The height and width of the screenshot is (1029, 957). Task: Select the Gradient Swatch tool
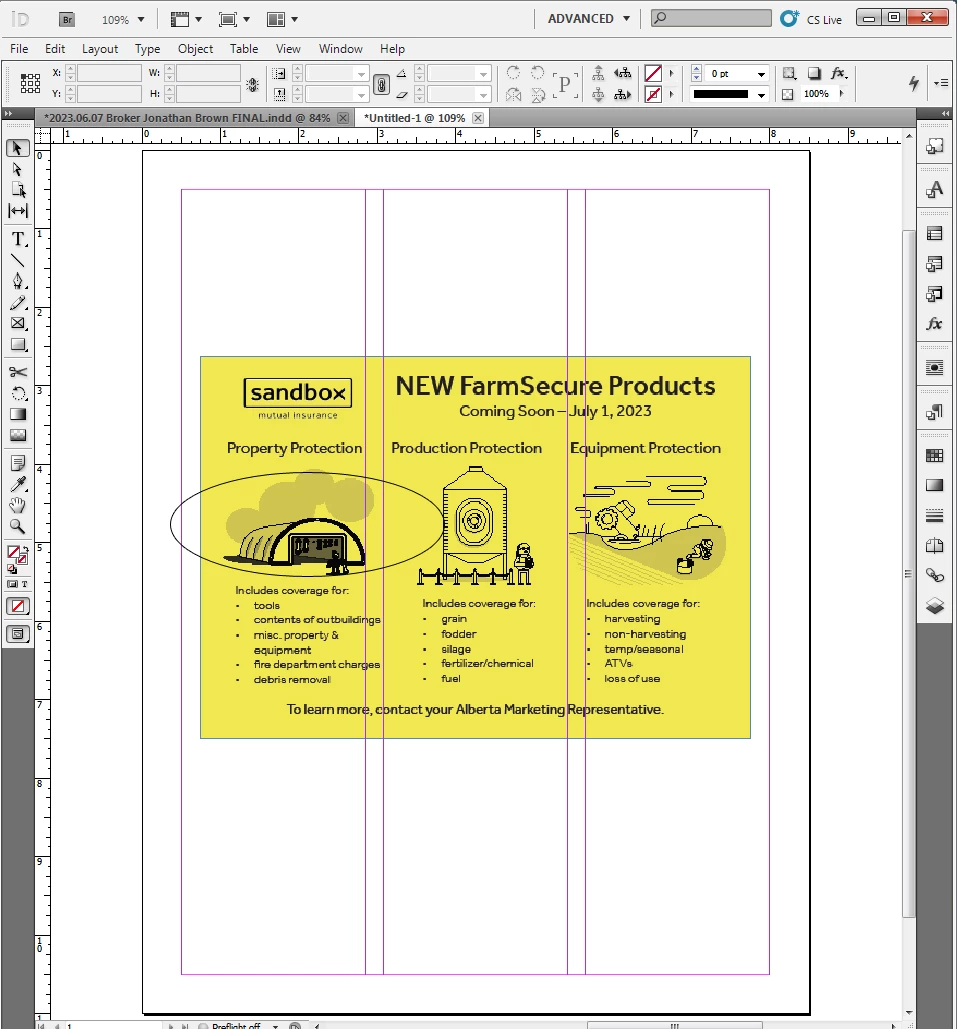coord(18,414)
